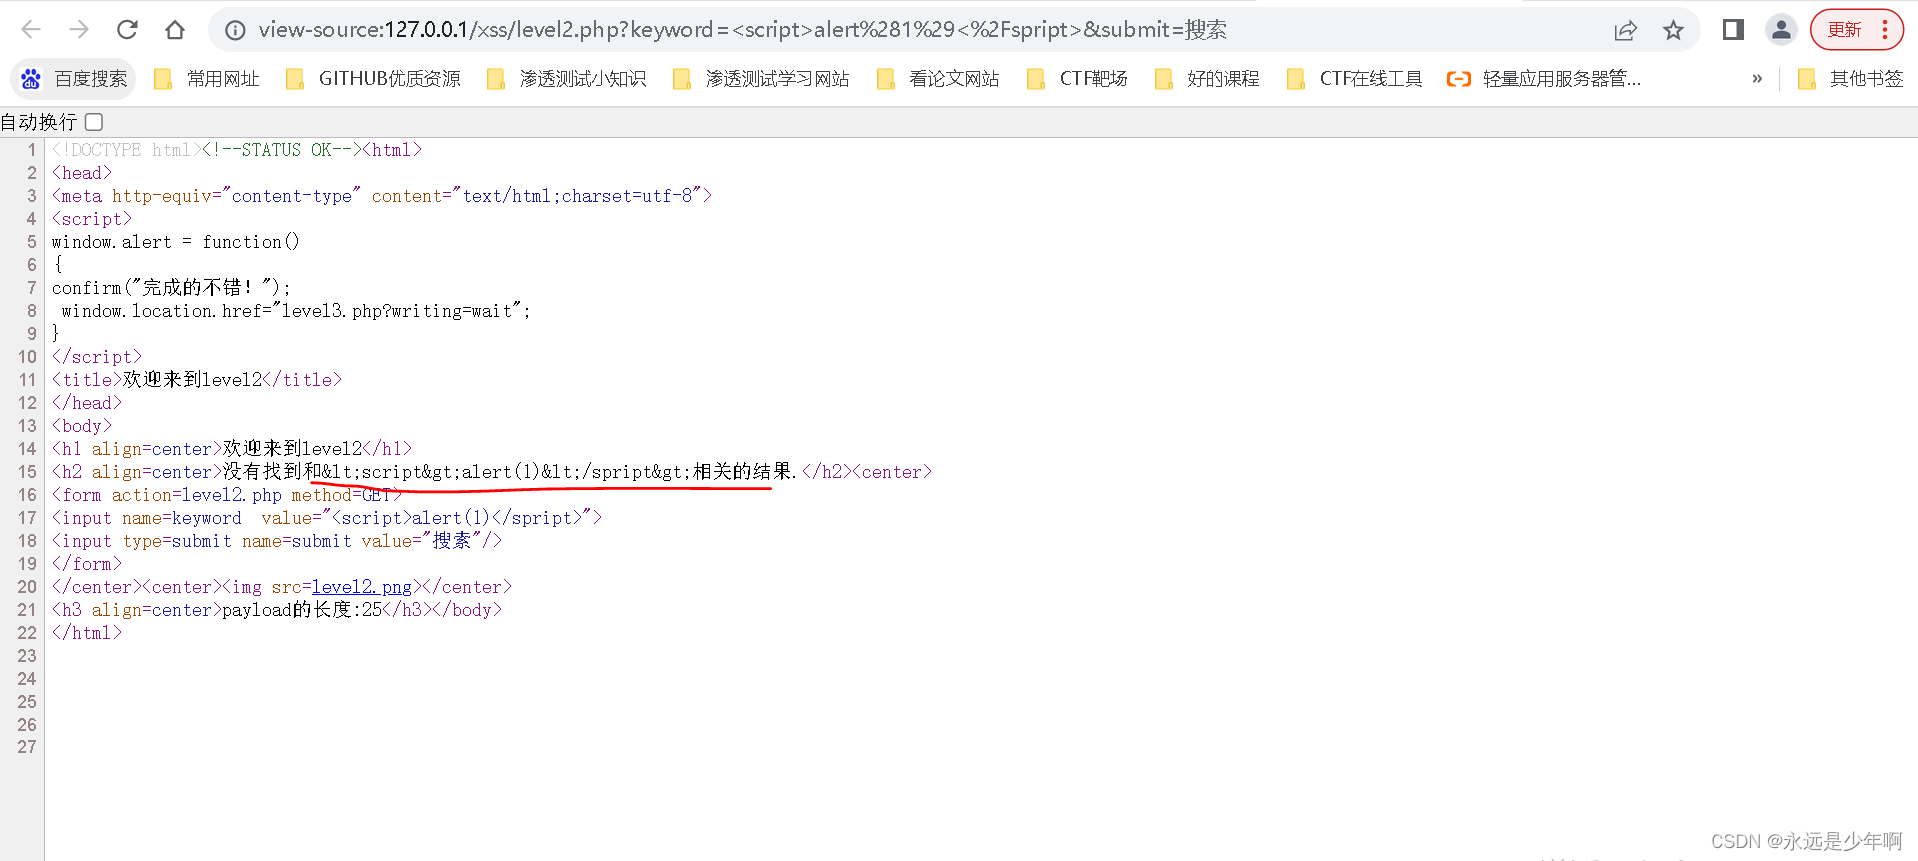Expand hidden bookmarks with » chevron
Screen dimensions: 1918x861
tap(1757, 79)
